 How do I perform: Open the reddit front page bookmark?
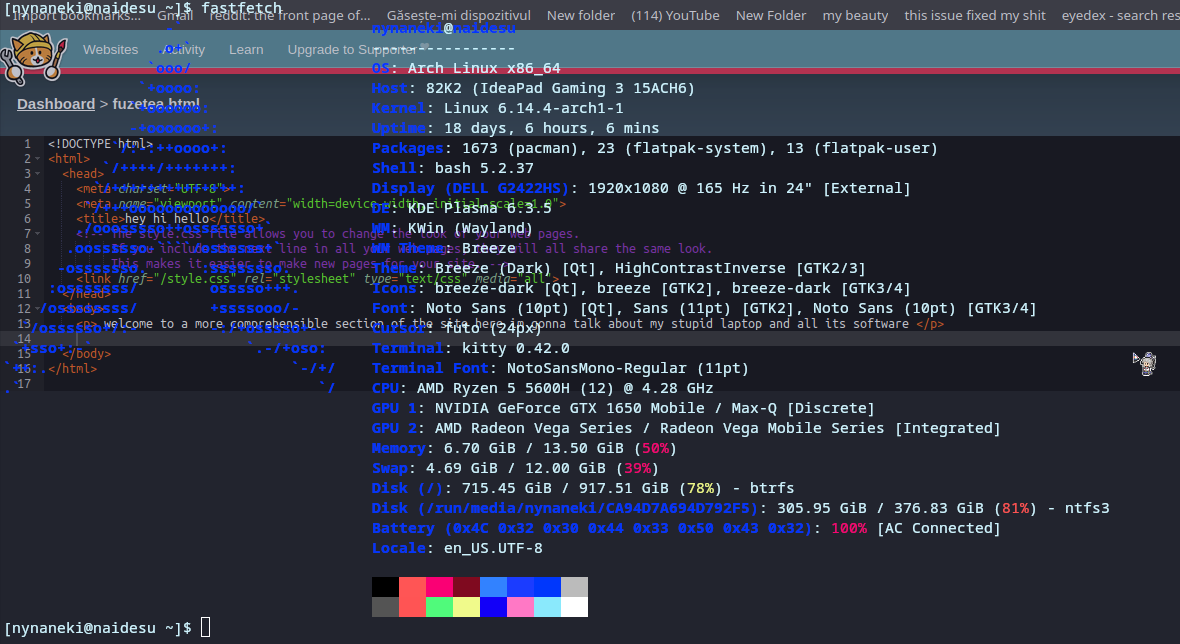point(290,15)
